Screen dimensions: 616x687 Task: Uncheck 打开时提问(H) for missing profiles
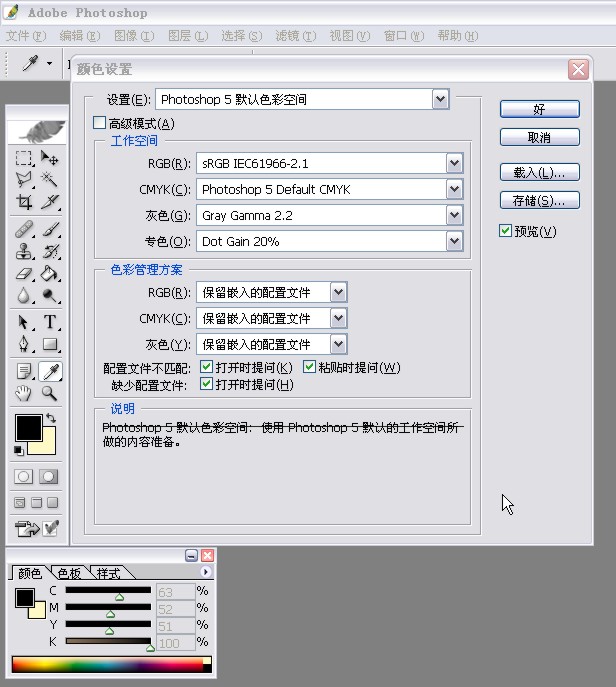point(206,384)
